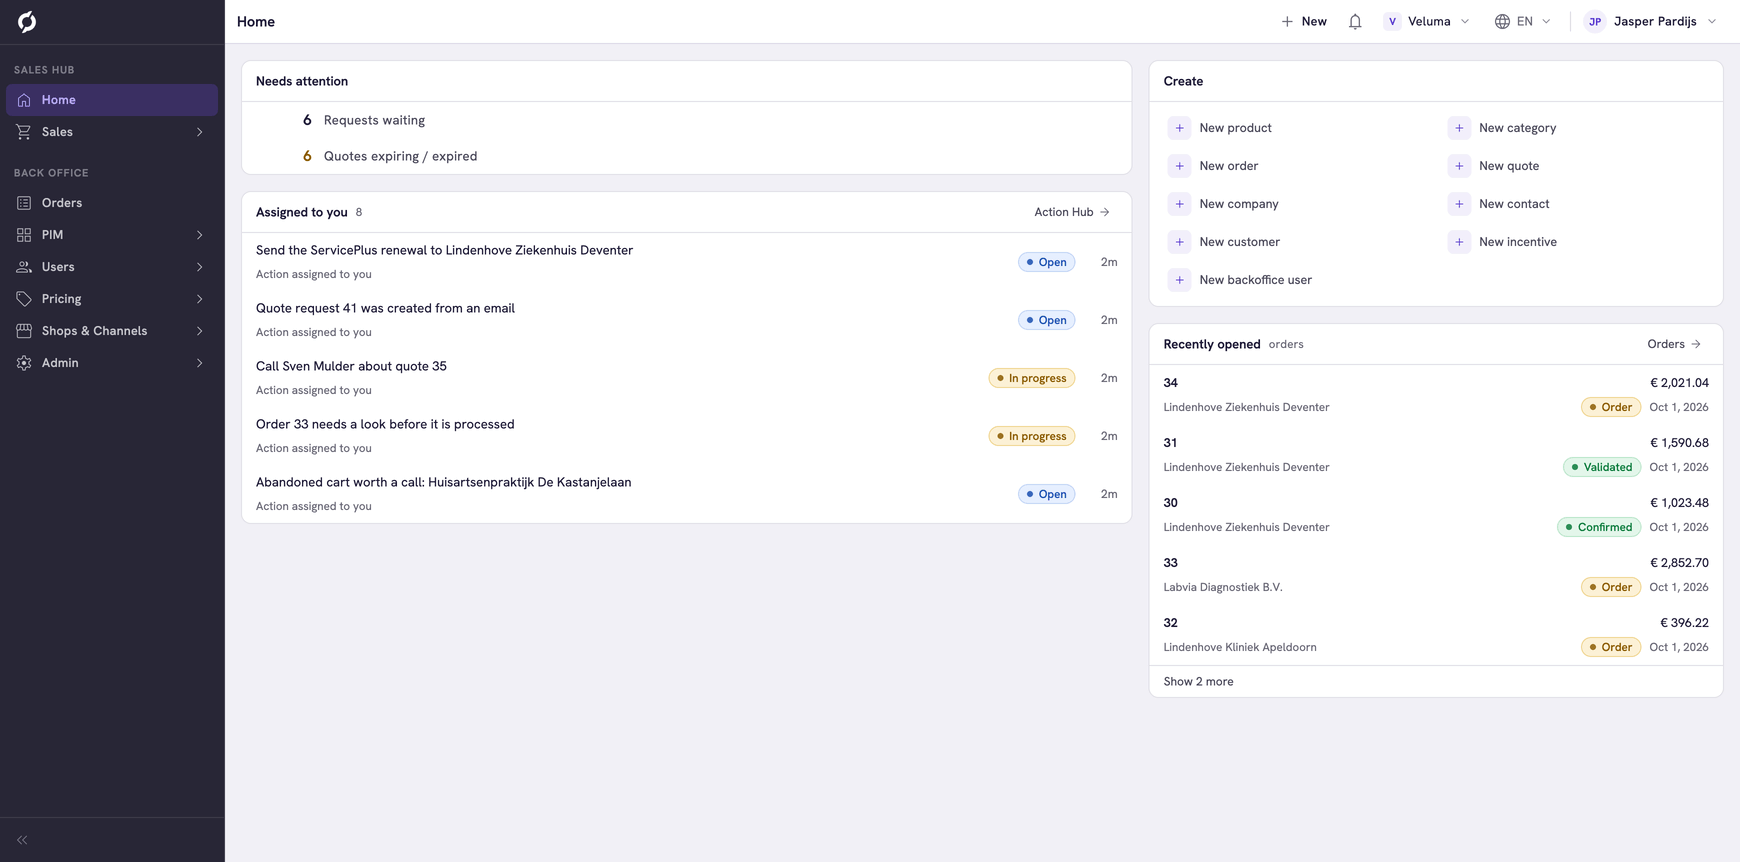The width and height of the screenshot is (1740, 862).
Task: Click the plus icon beside New order
Action: 1180,166
